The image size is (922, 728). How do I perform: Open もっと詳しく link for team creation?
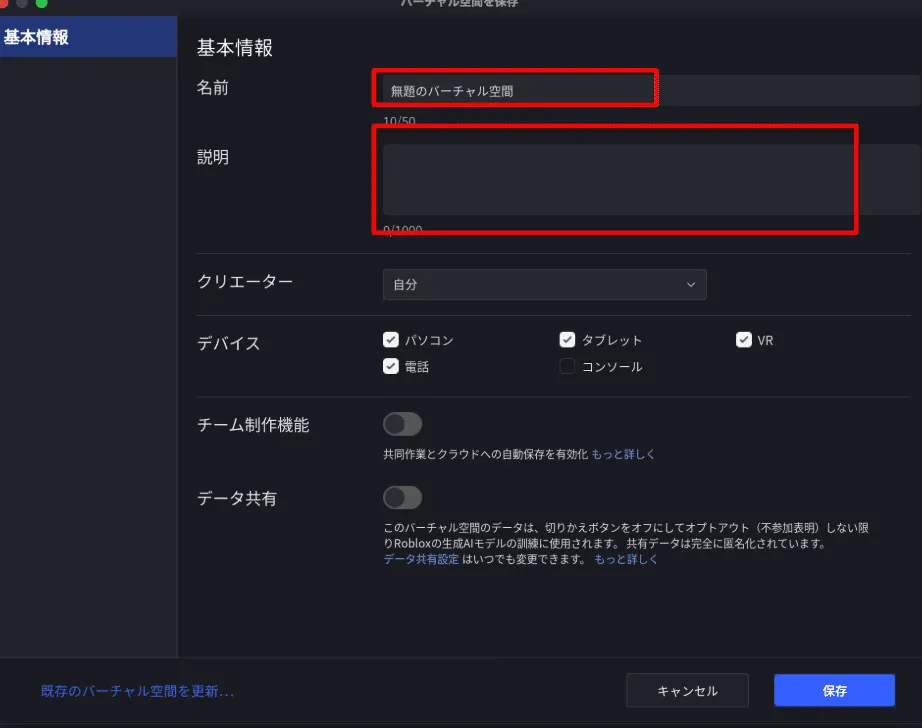(623, 454)
